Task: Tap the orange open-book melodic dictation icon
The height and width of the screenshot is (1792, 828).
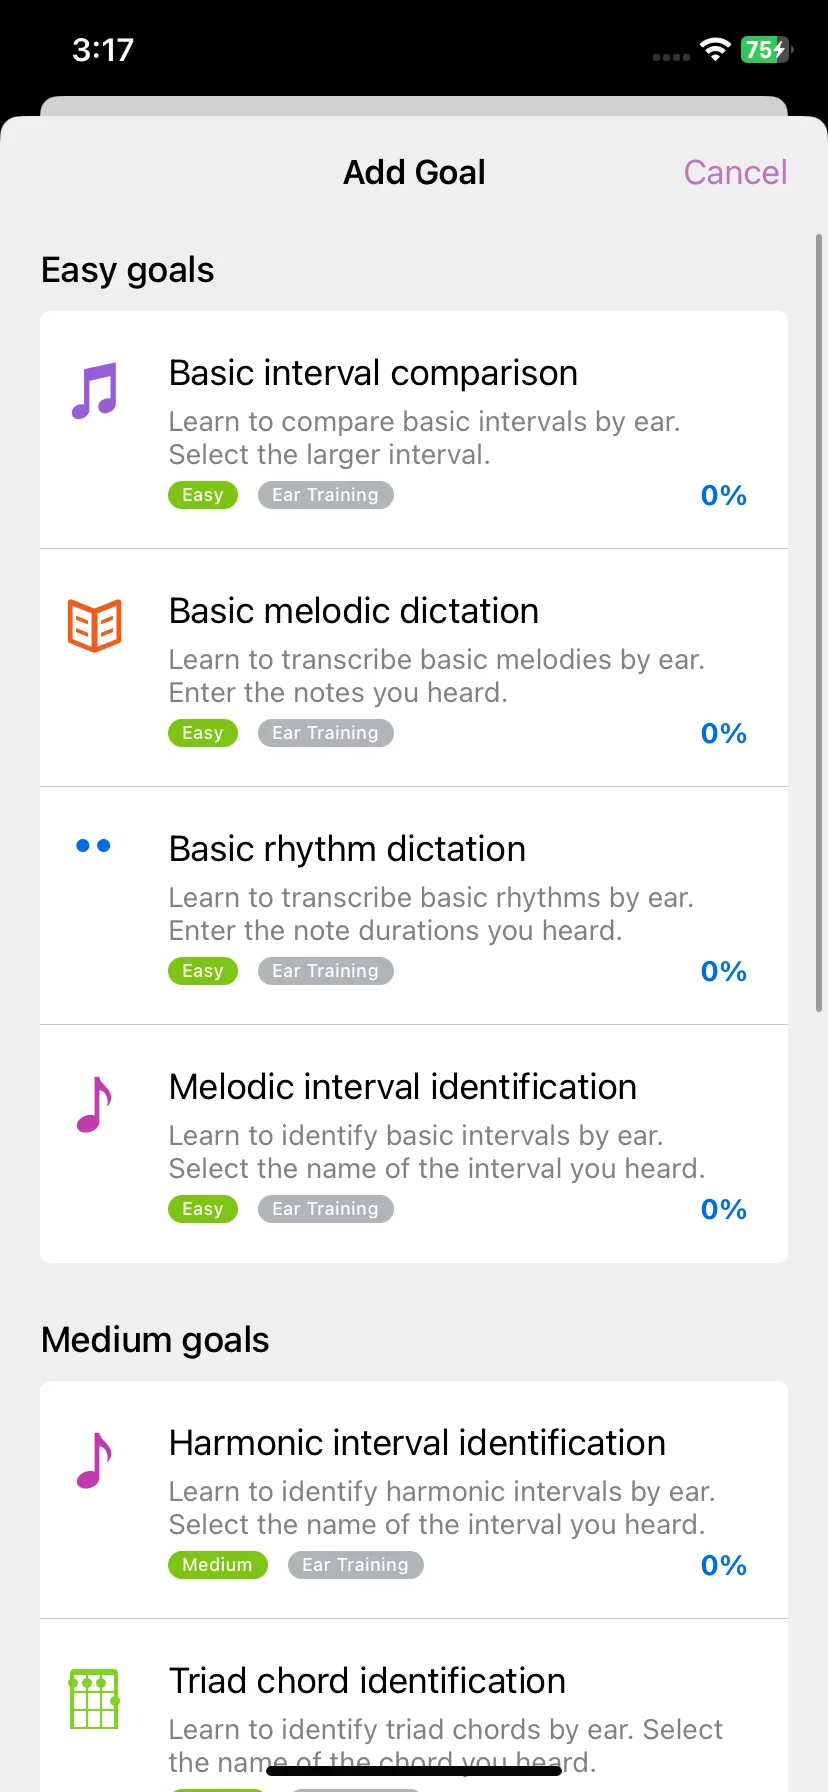Action: pyautogui.click(x=95, y=626)
